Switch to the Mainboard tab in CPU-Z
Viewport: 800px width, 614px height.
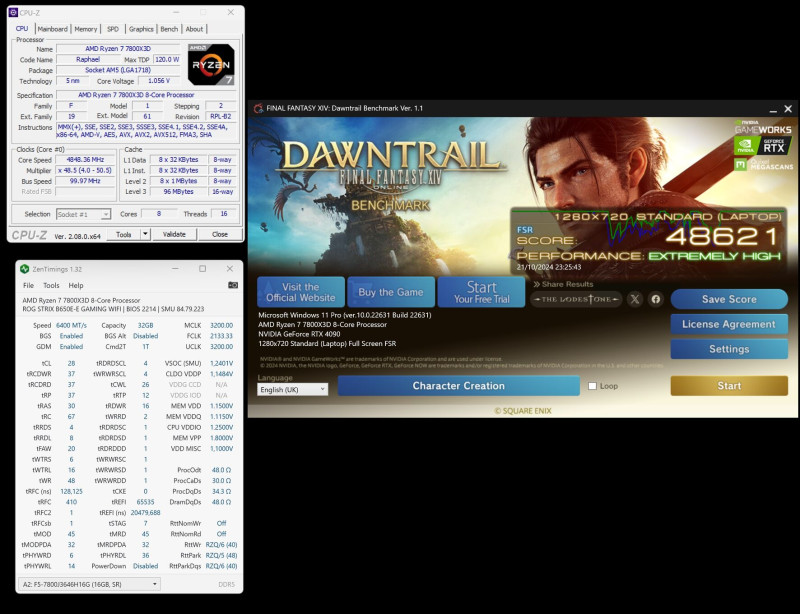point(52,29)
